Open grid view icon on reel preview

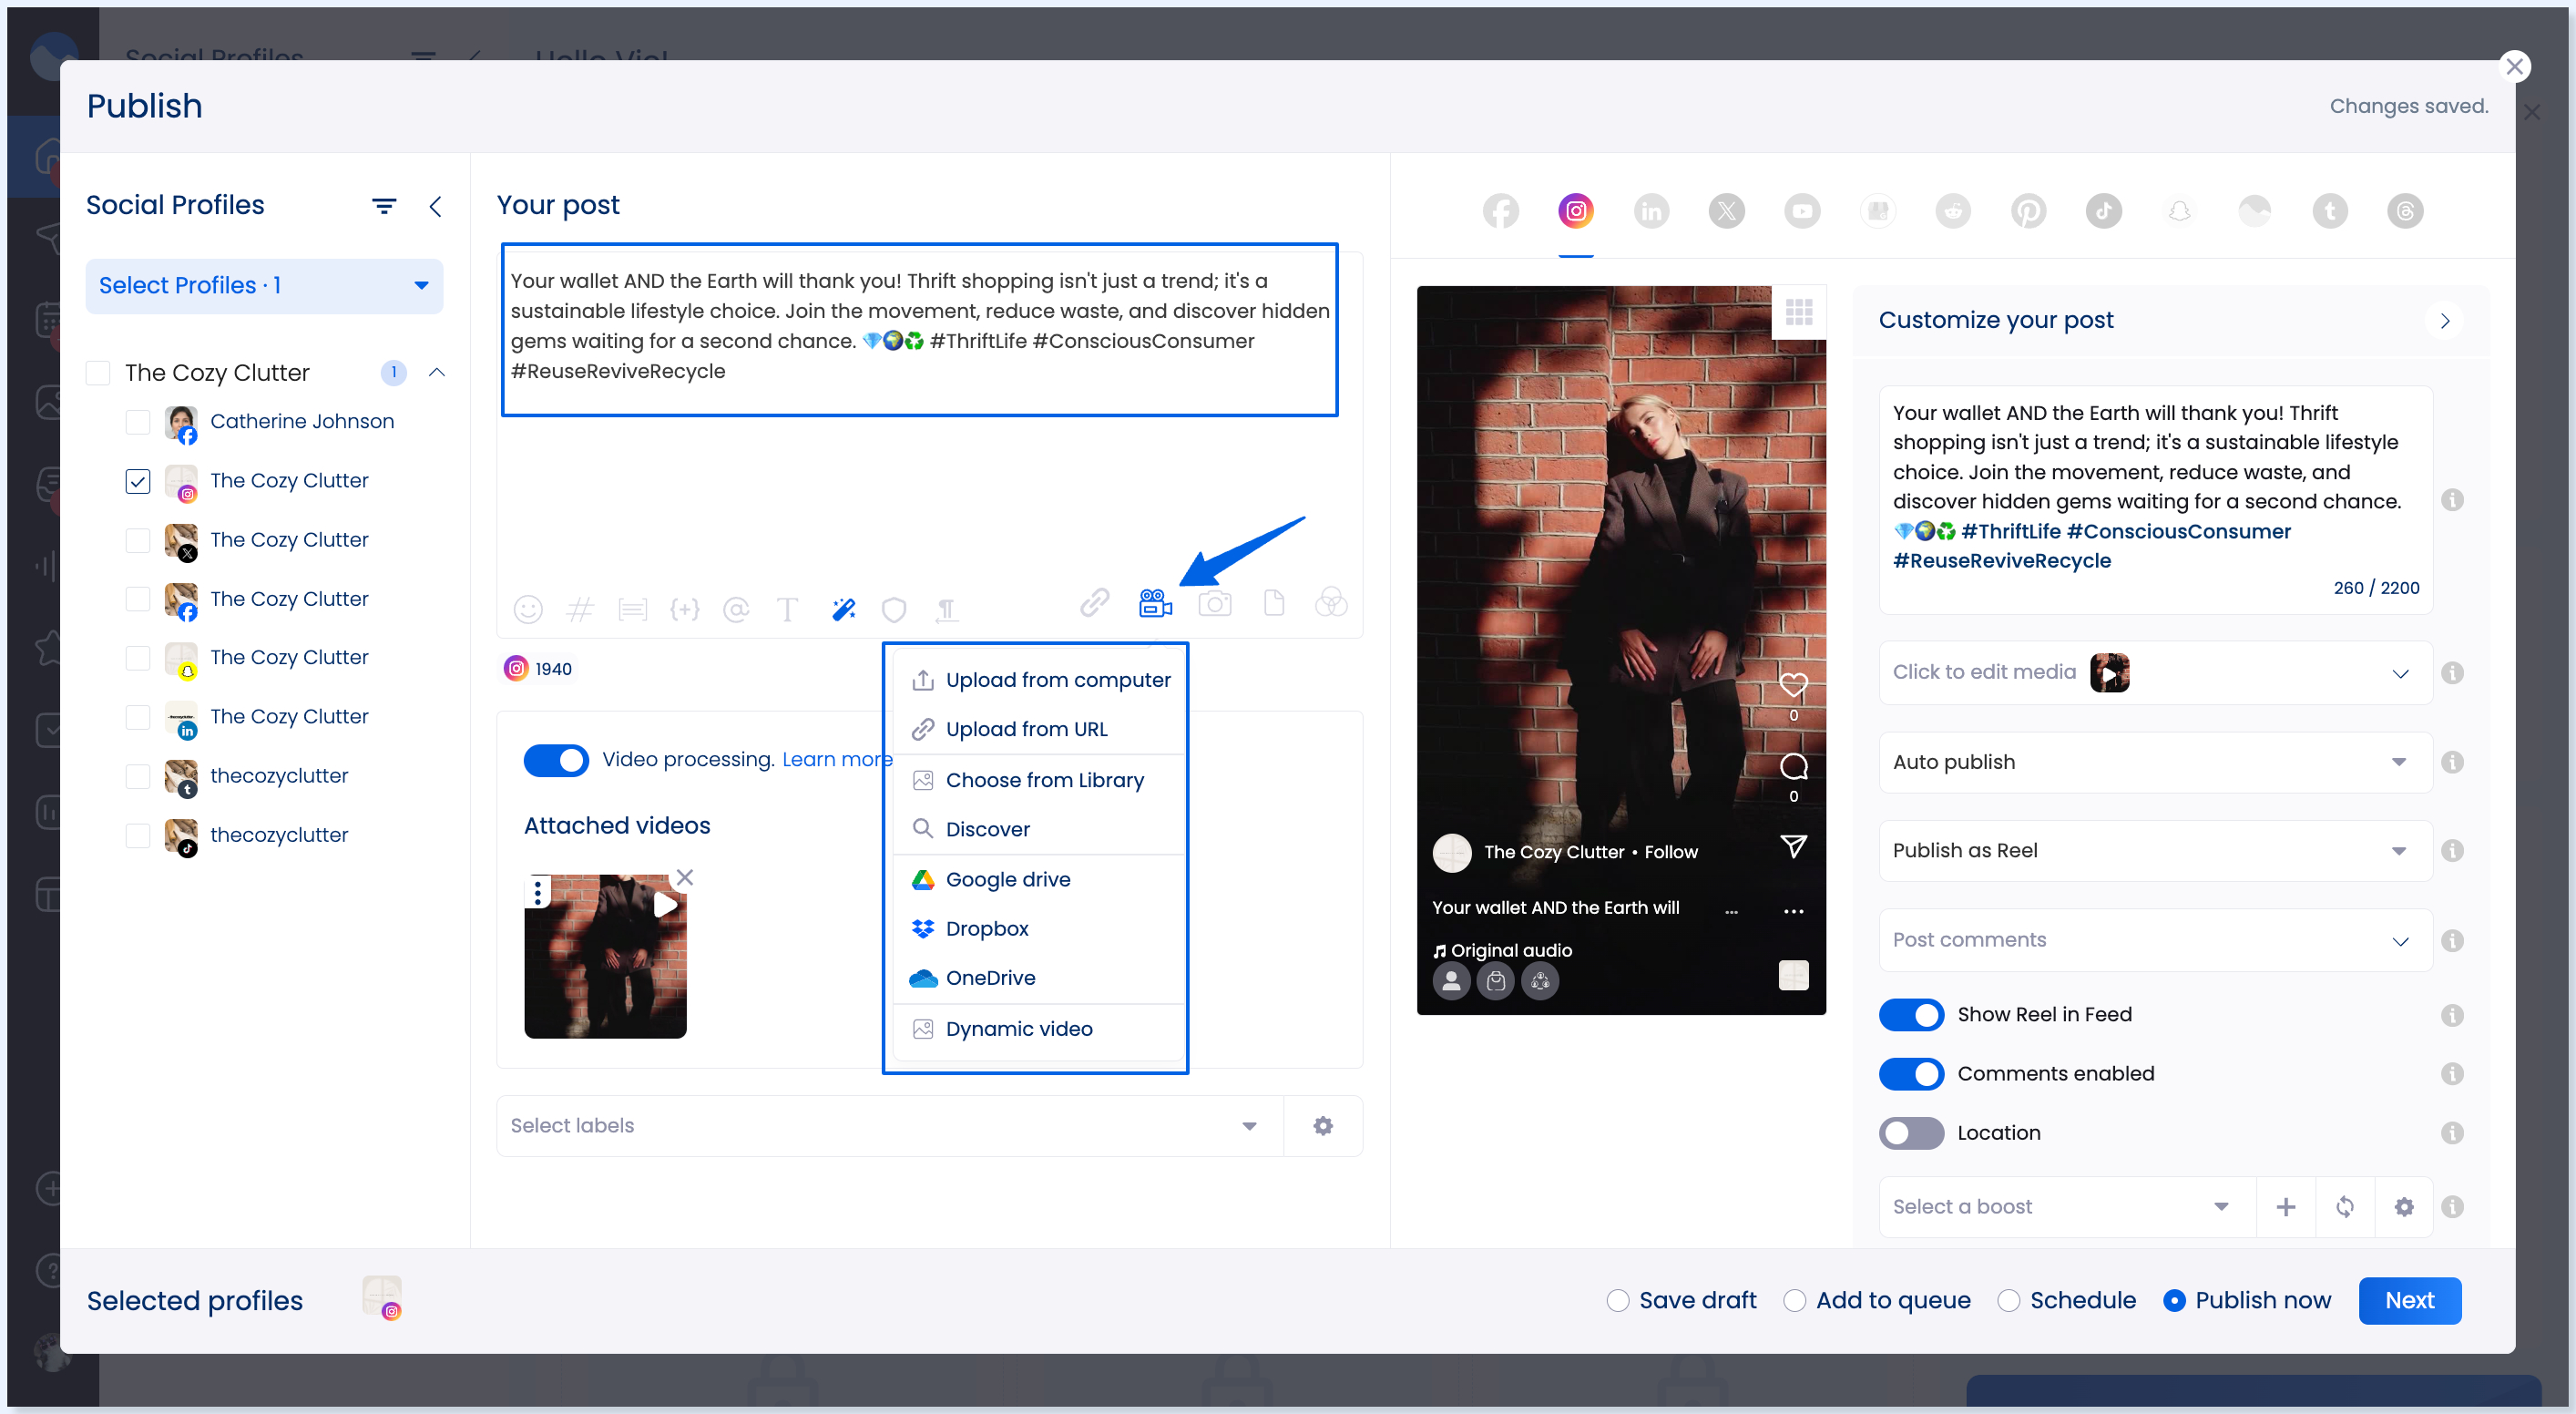click(x=1799, y=313)
